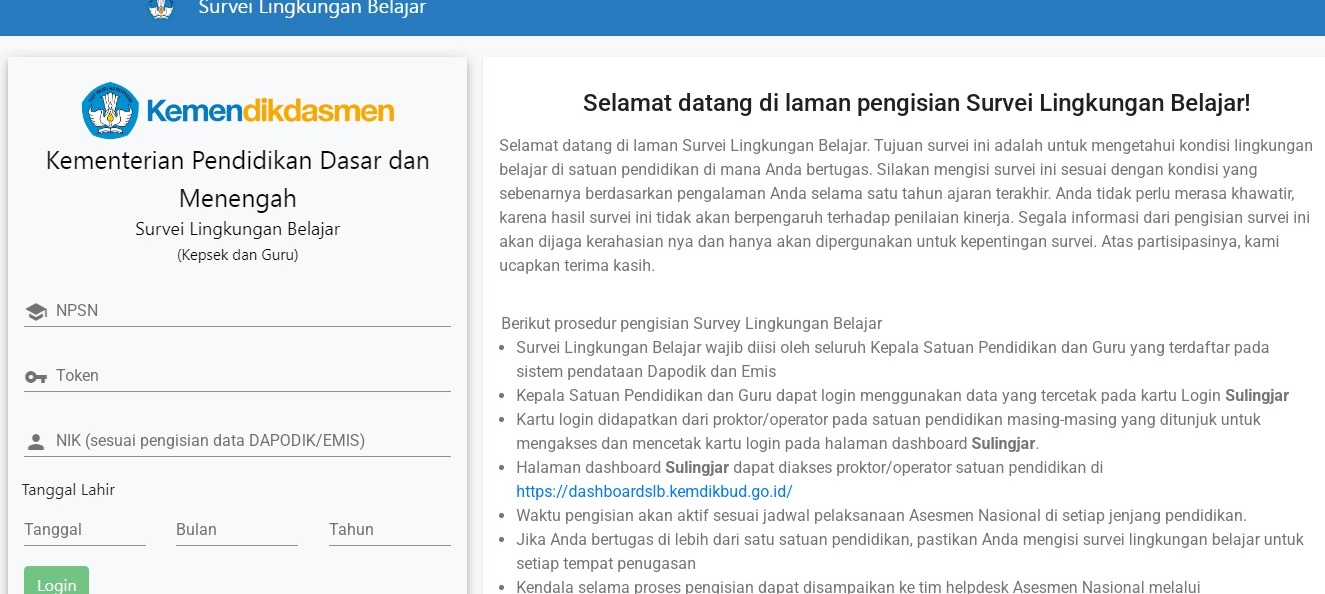This screenshot has width=1325, height=594.
Task: Click 'Berikut prosedur pengisian Survey Lingkungan Belajar' line
Action: pos(691,324)
